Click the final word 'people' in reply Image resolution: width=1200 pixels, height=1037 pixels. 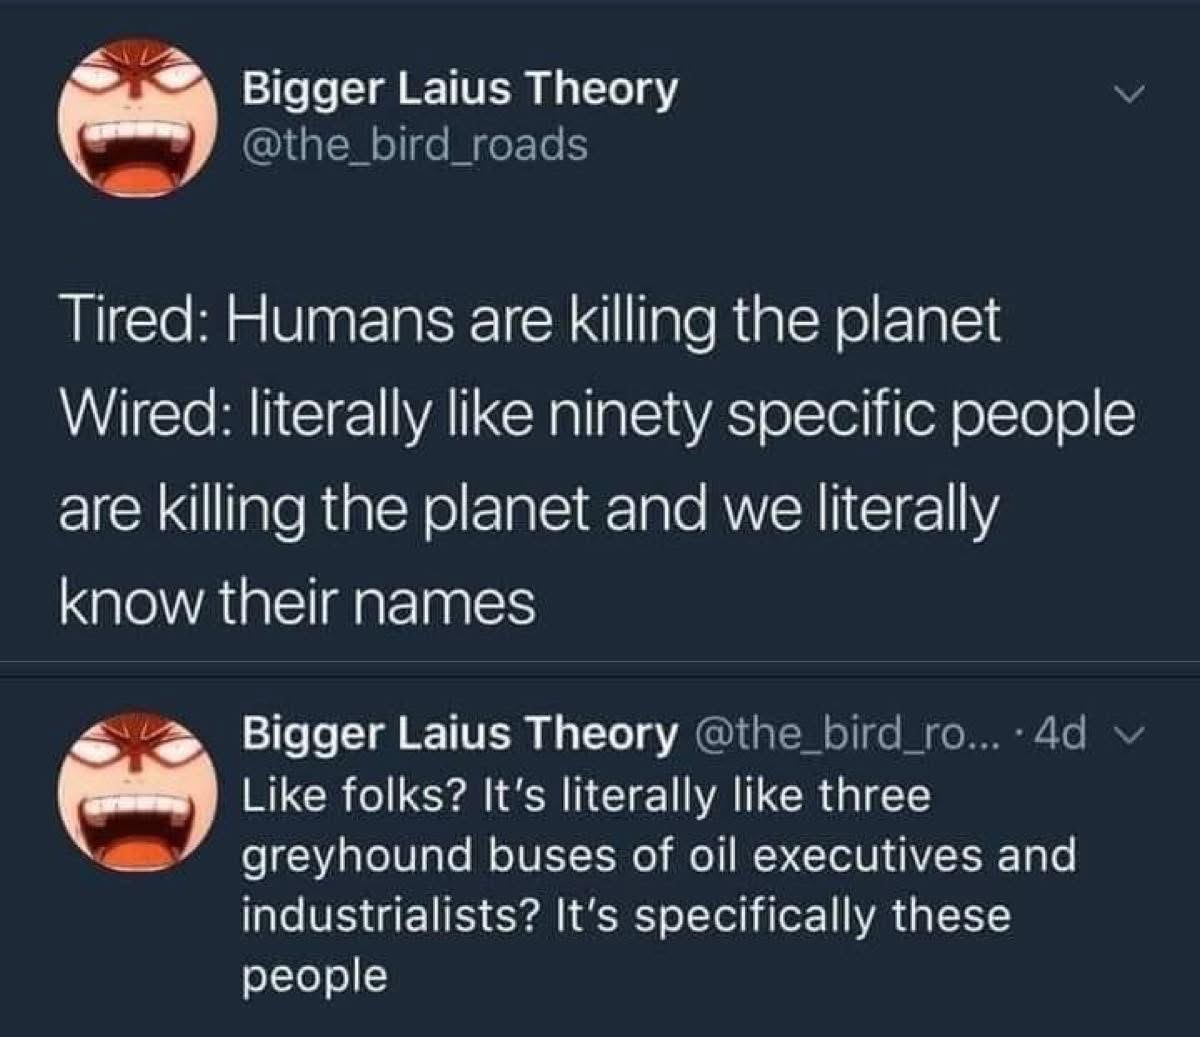(x=314, y=977)
